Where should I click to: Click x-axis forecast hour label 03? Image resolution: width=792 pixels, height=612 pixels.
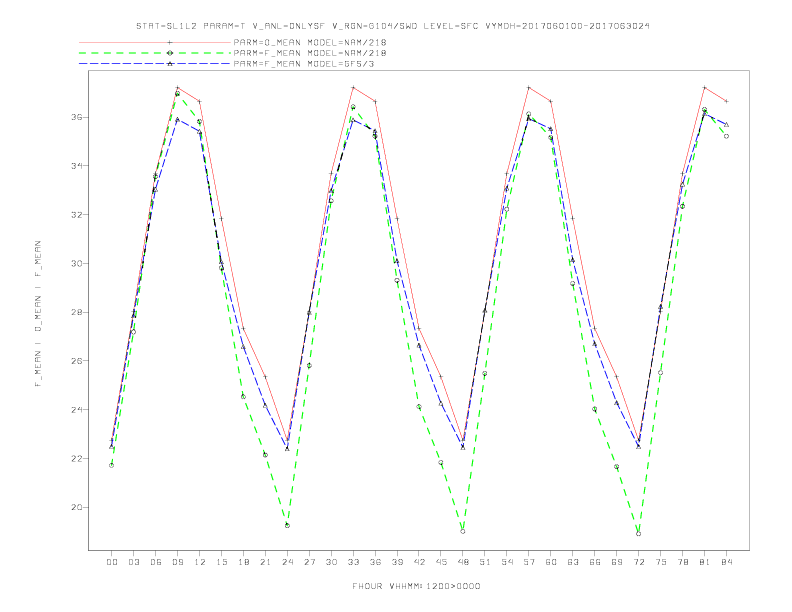134,562
